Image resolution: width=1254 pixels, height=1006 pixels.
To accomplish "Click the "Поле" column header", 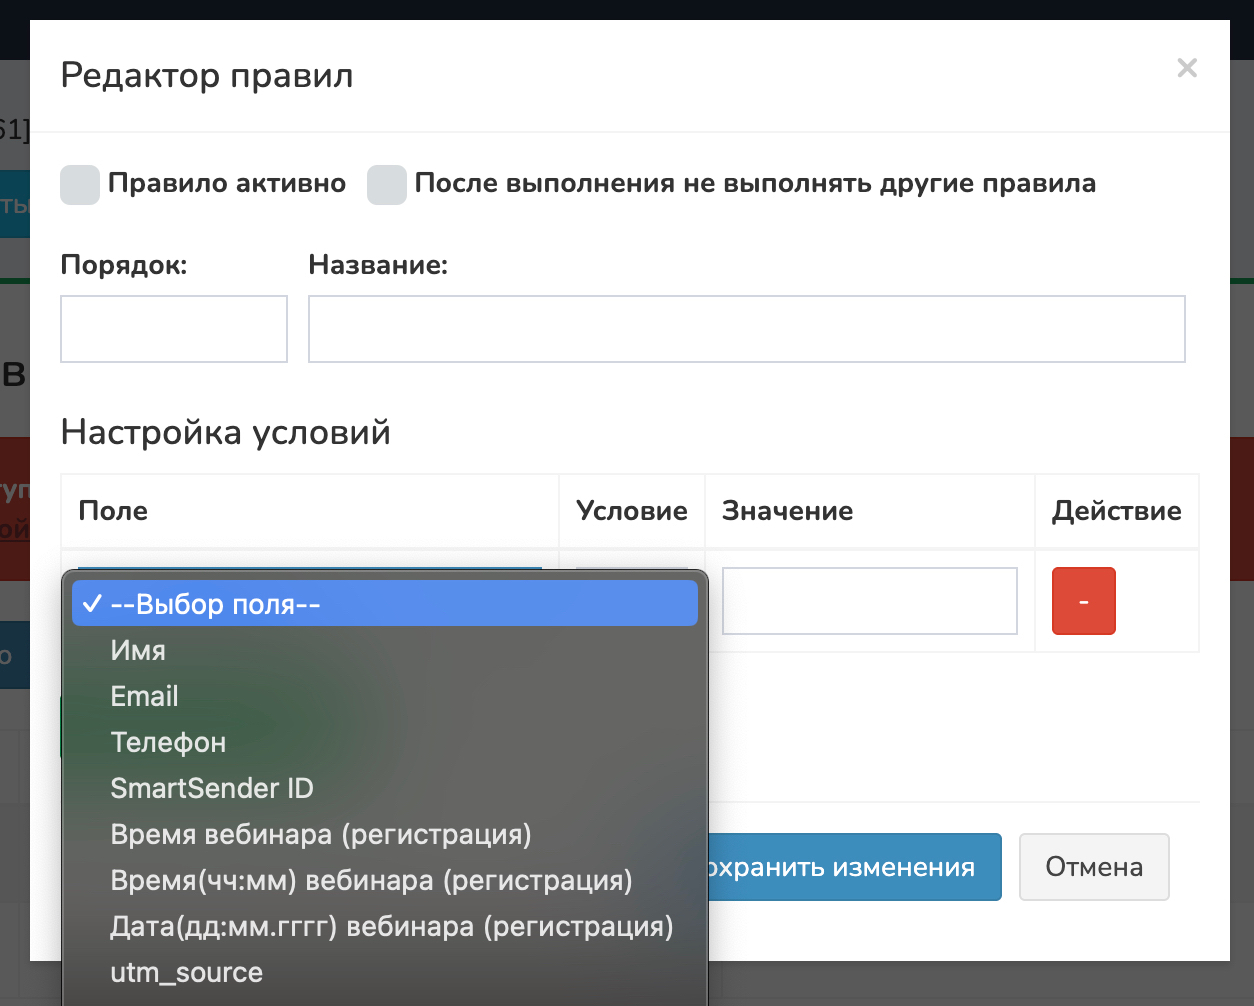I will click(x=113, y=511).
